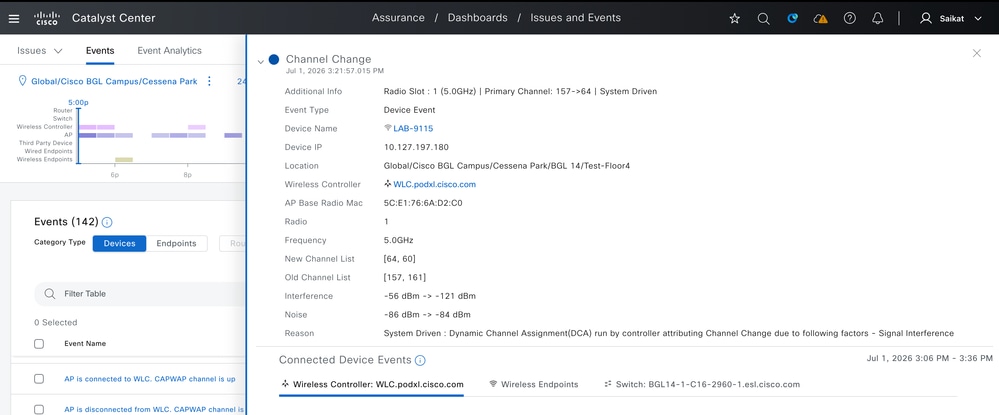999x415 pixels.
Task: Click the AP Base Radio Mac 5C:E1:76:6A:D2:C0
Action: [423, 203]
